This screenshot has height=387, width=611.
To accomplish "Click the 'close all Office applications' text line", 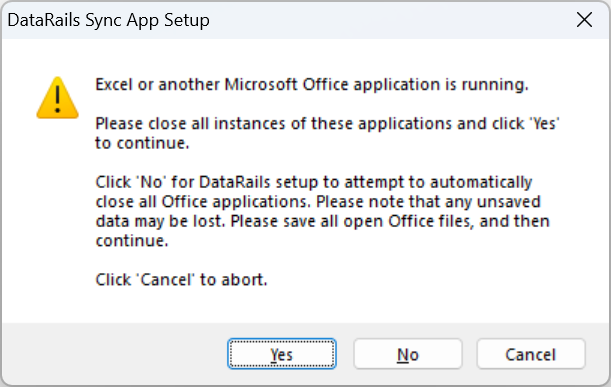I will coord(318,201).
